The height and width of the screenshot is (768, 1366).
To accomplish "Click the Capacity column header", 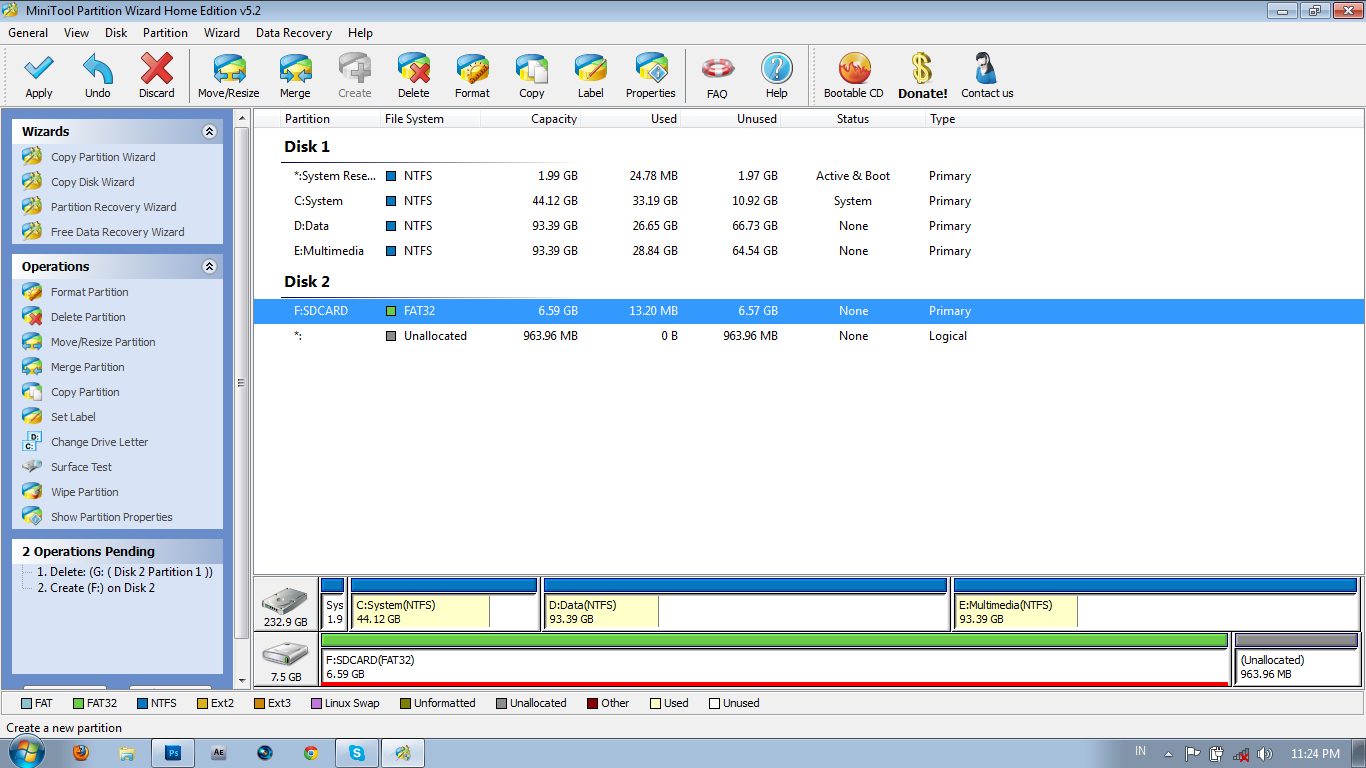I will (531, 119).
